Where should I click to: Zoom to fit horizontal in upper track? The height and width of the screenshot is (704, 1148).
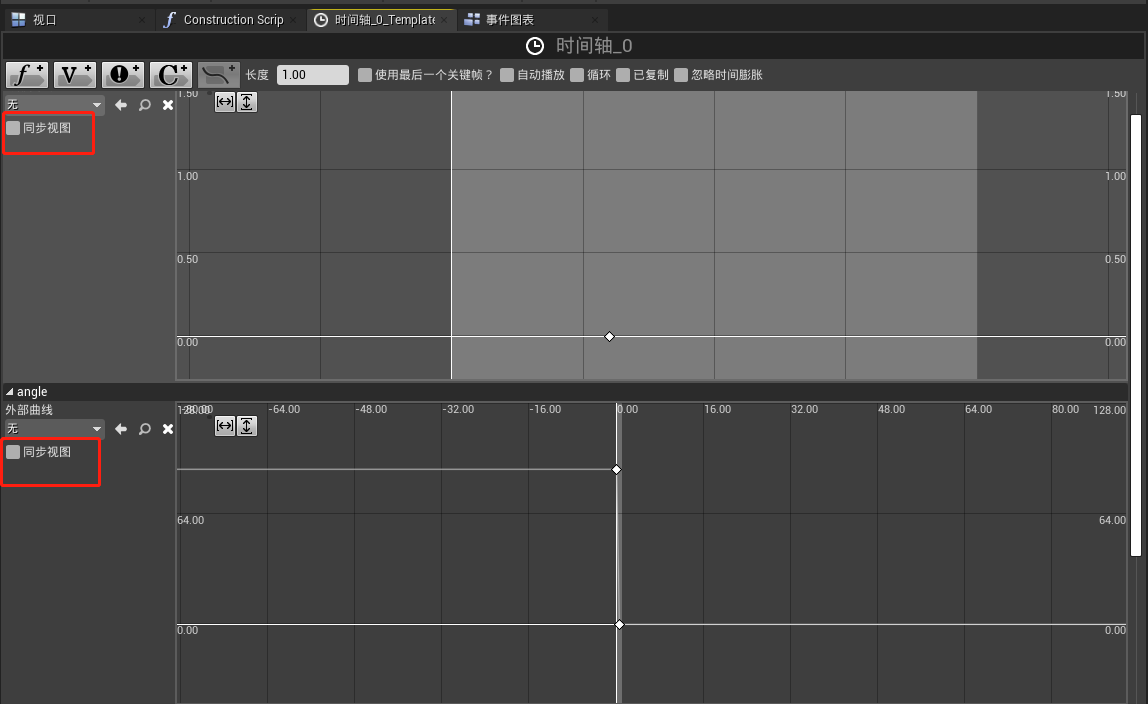point(225,102)
